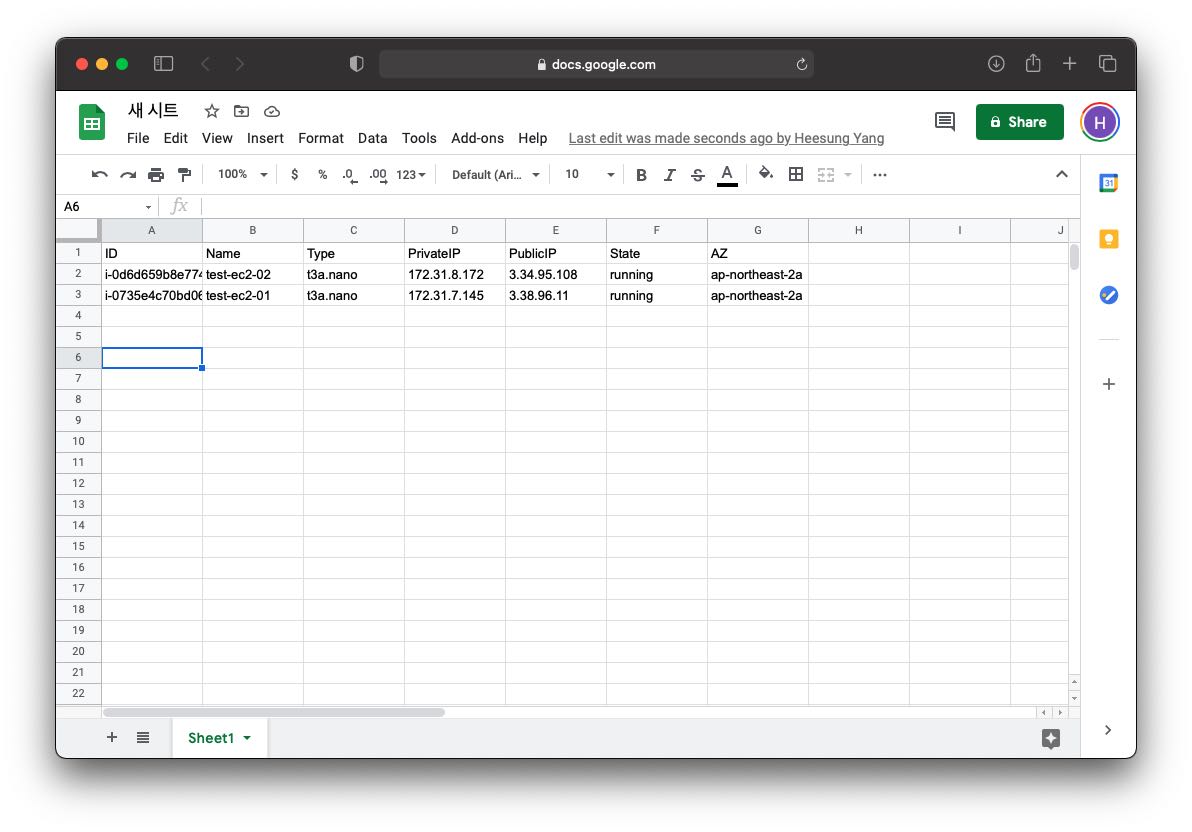Toggle Strikethrough formatting
The width and height of the screenshot is (1192, 832).
click(x=697, y=175)
